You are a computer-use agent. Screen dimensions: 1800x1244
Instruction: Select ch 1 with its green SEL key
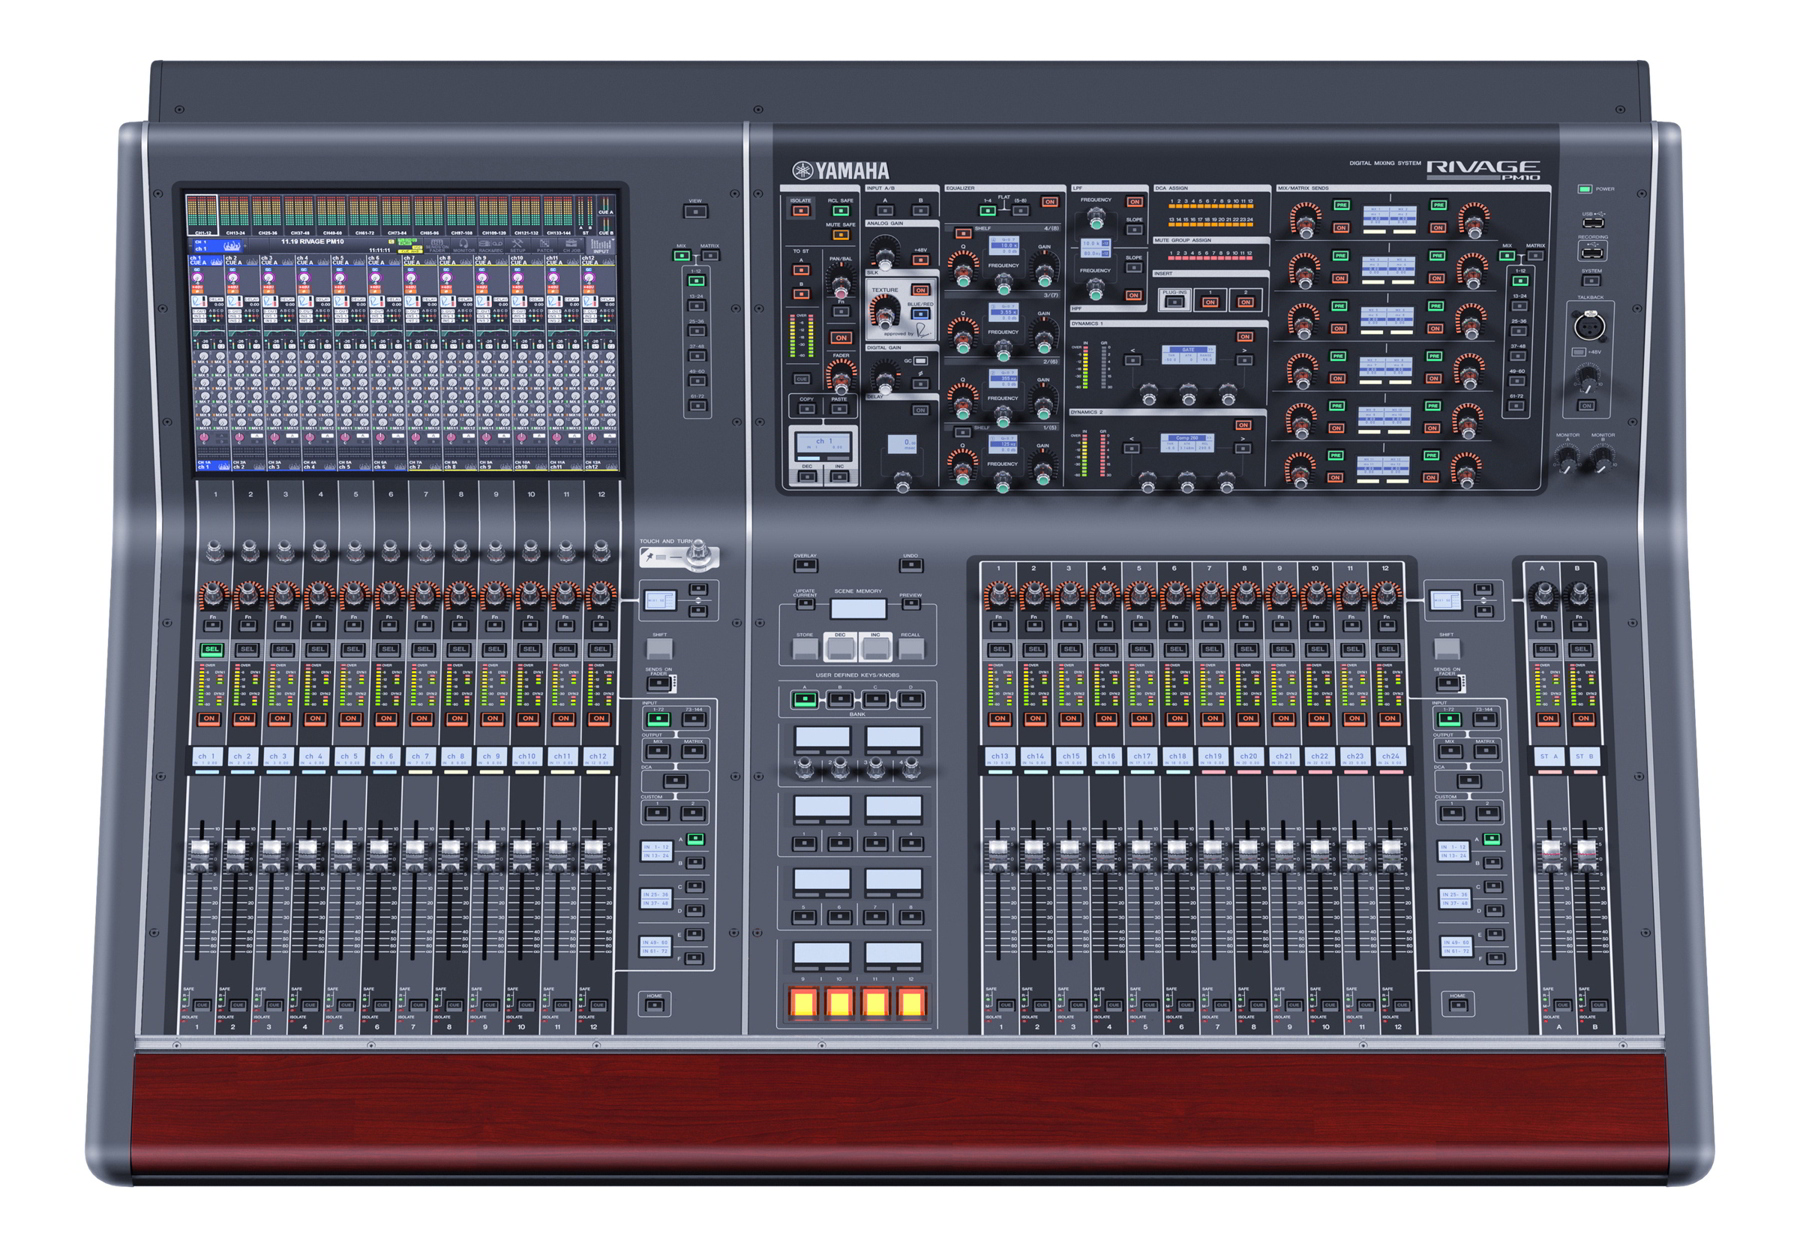(211, 650)
